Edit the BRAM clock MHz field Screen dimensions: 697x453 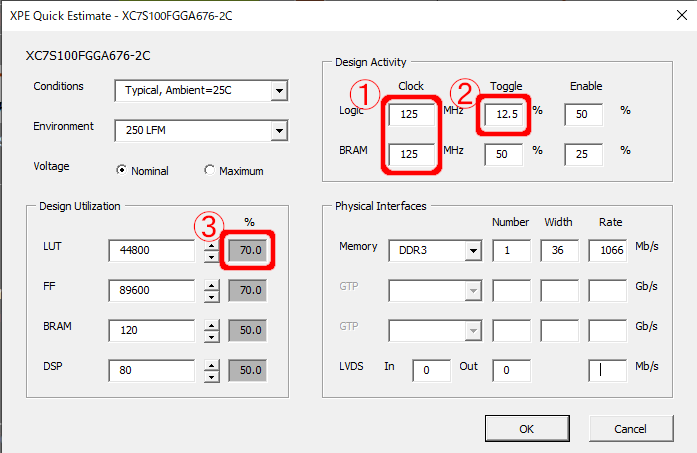coord(411,155)
